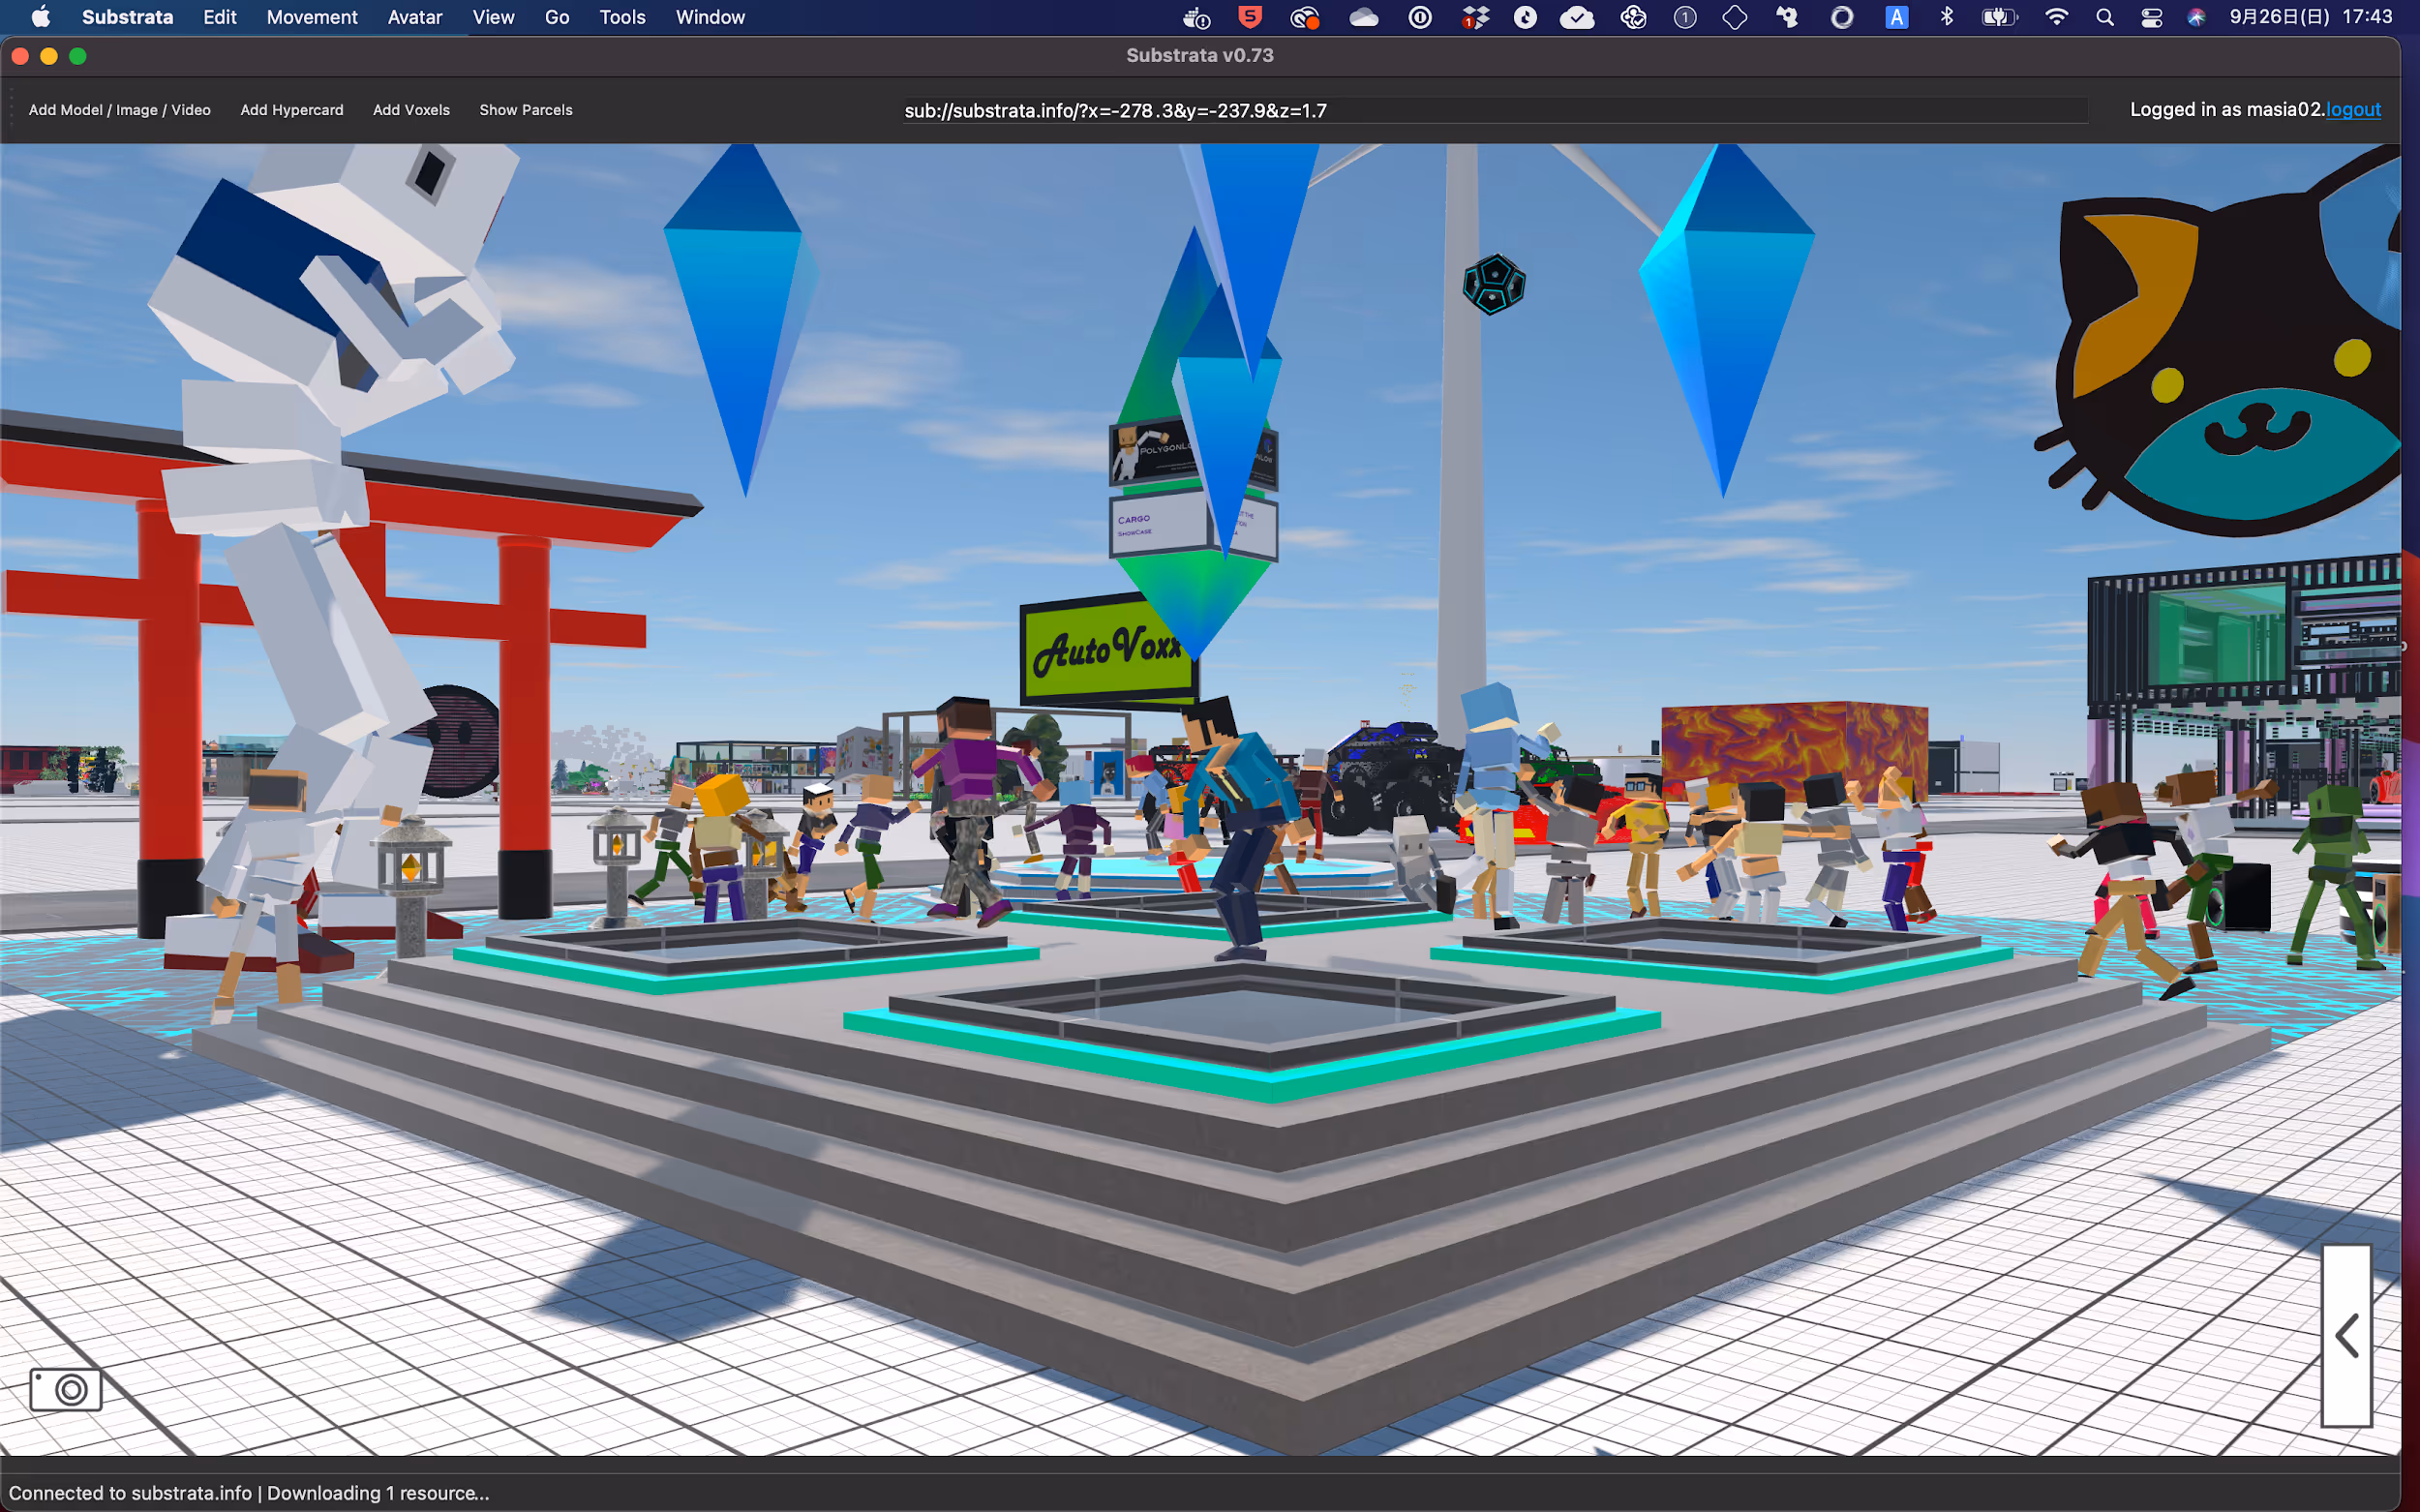Click the logout link
2420x1512 pixels.
(2353, 110)
